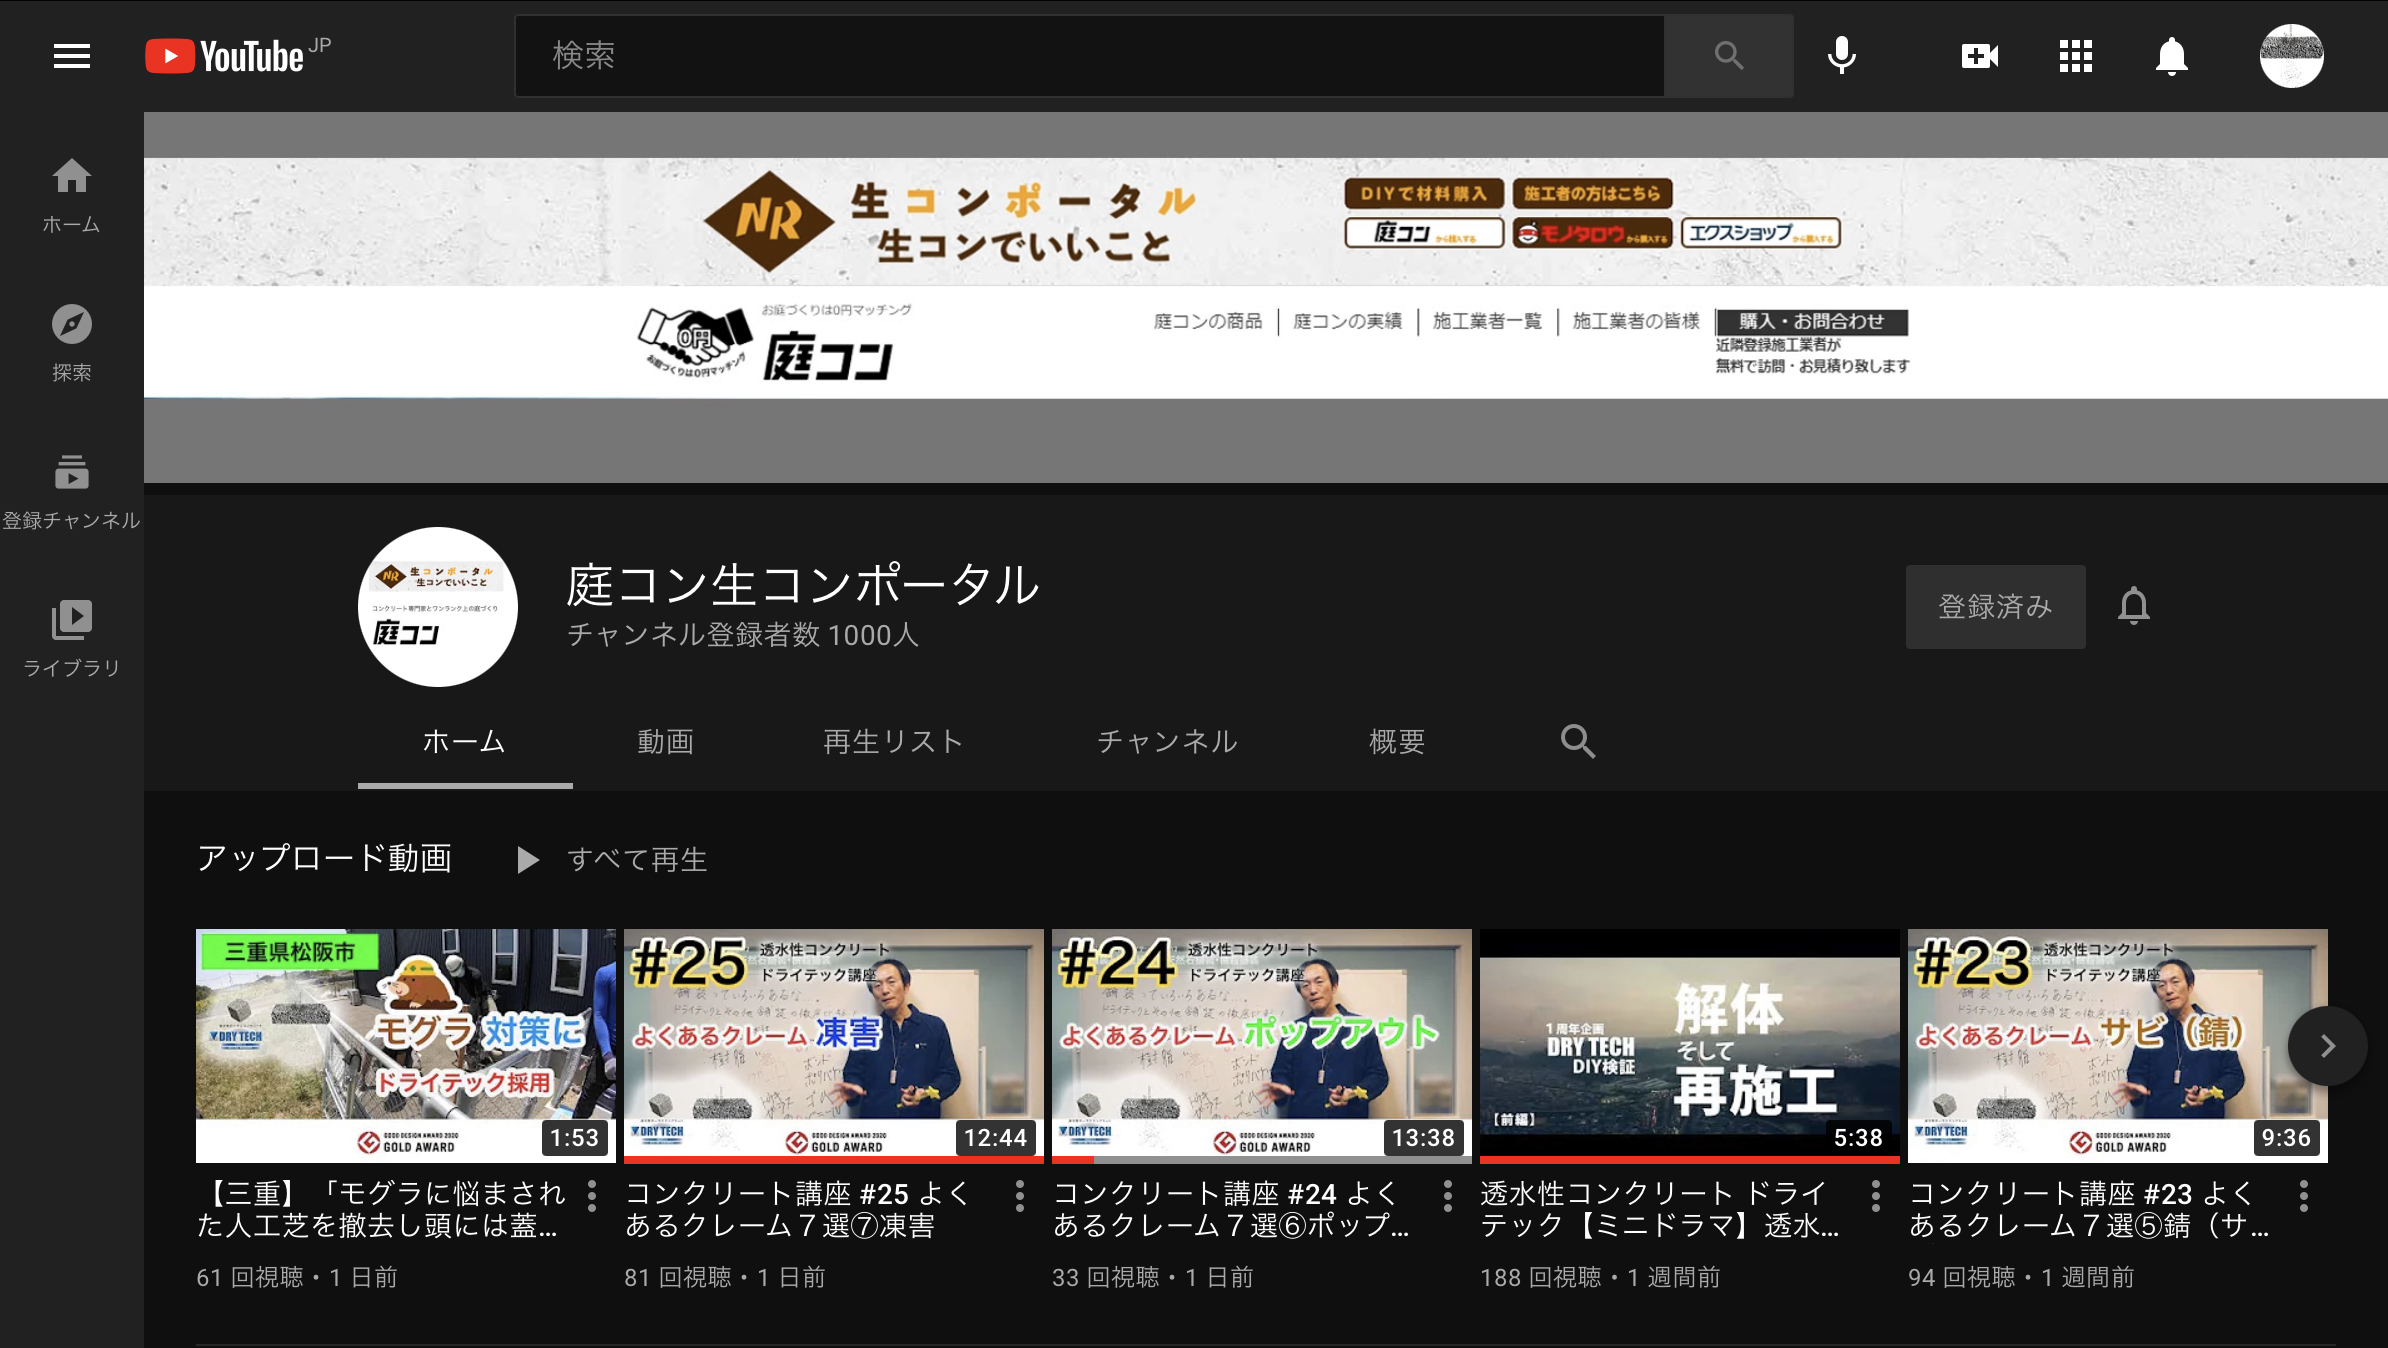Image resolution: width=2388 pixels, height=1348 pixels.
Task: Click the 61 回視聴・1 日前 text
Action: click(297, 1277)
